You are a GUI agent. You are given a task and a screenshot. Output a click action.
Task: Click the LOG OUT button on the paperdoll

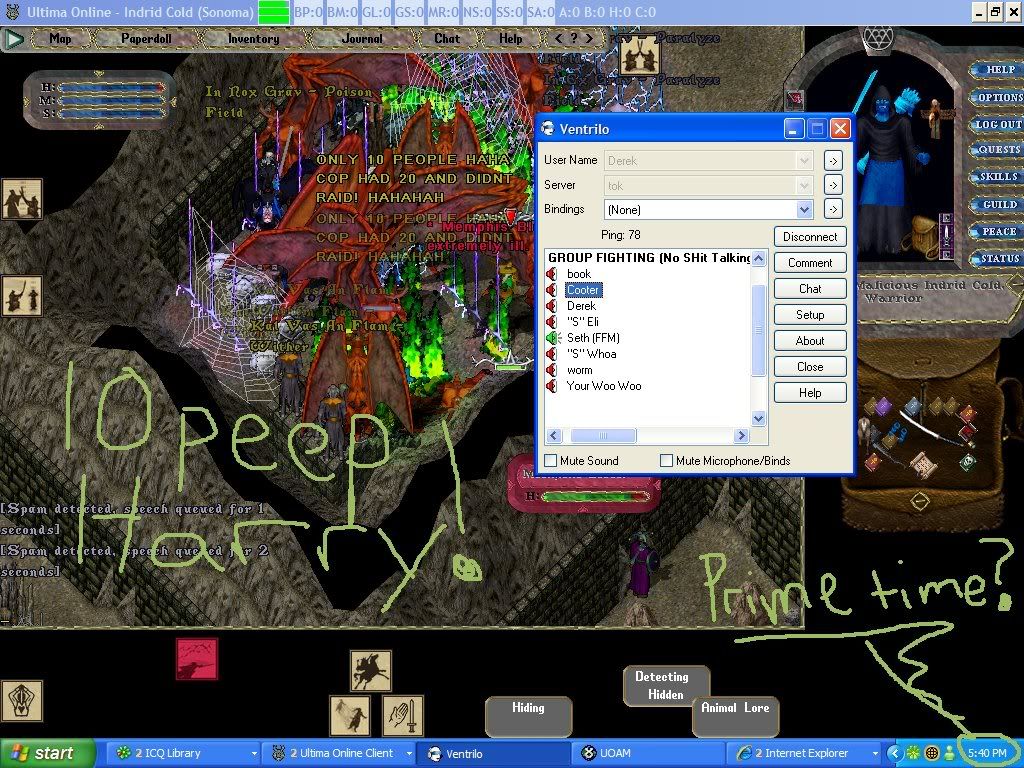tap(997, 123)
